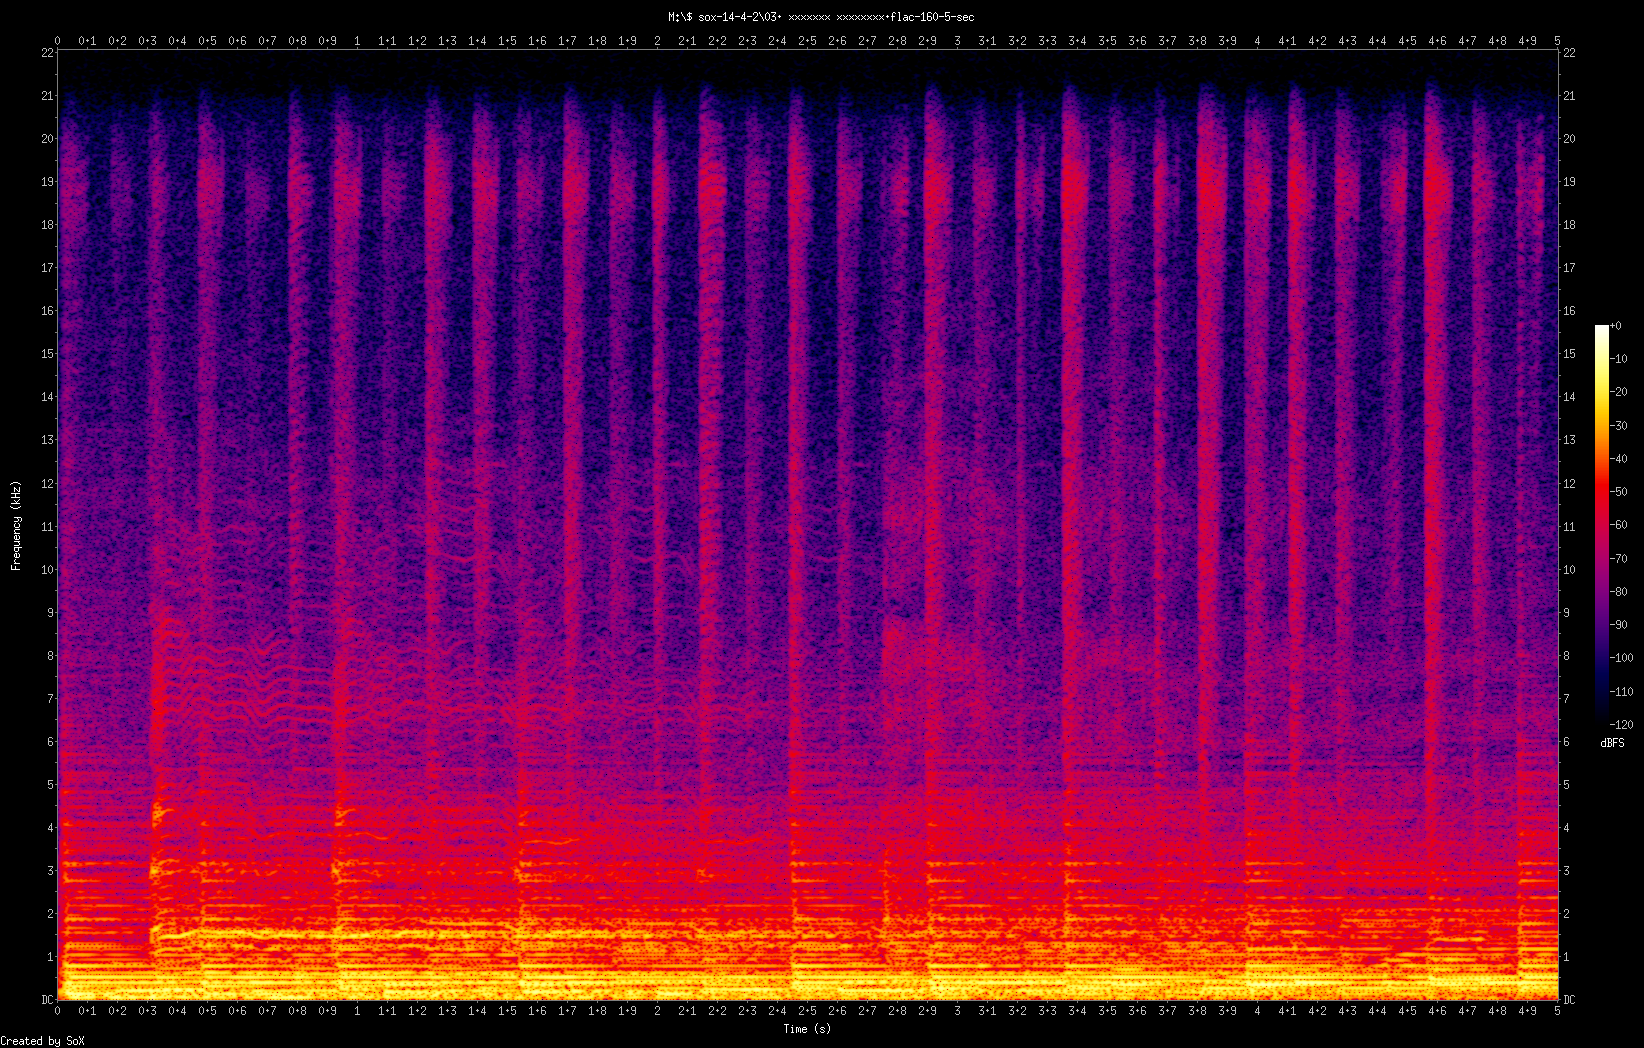Click "15" on the right frequency axis
The height and width of the screenshot is (1048, 1644).
(1569, 354)
